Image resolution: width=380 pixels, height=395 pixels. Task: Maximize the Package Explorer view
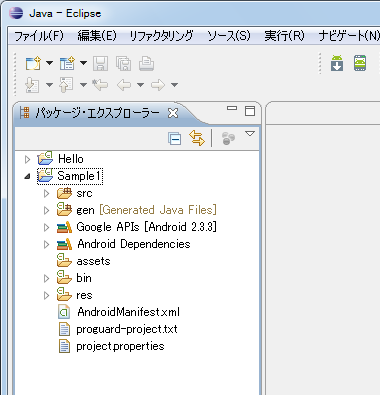click(x=250, y=111)
